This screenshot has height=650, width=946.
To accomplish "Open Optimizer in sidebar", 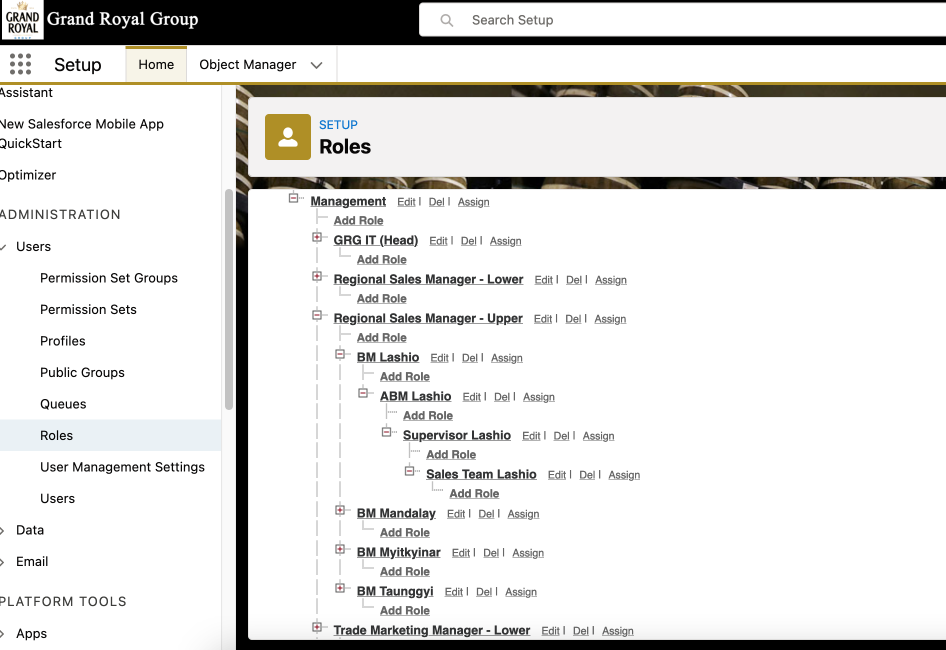I will (x=28, y=175).
